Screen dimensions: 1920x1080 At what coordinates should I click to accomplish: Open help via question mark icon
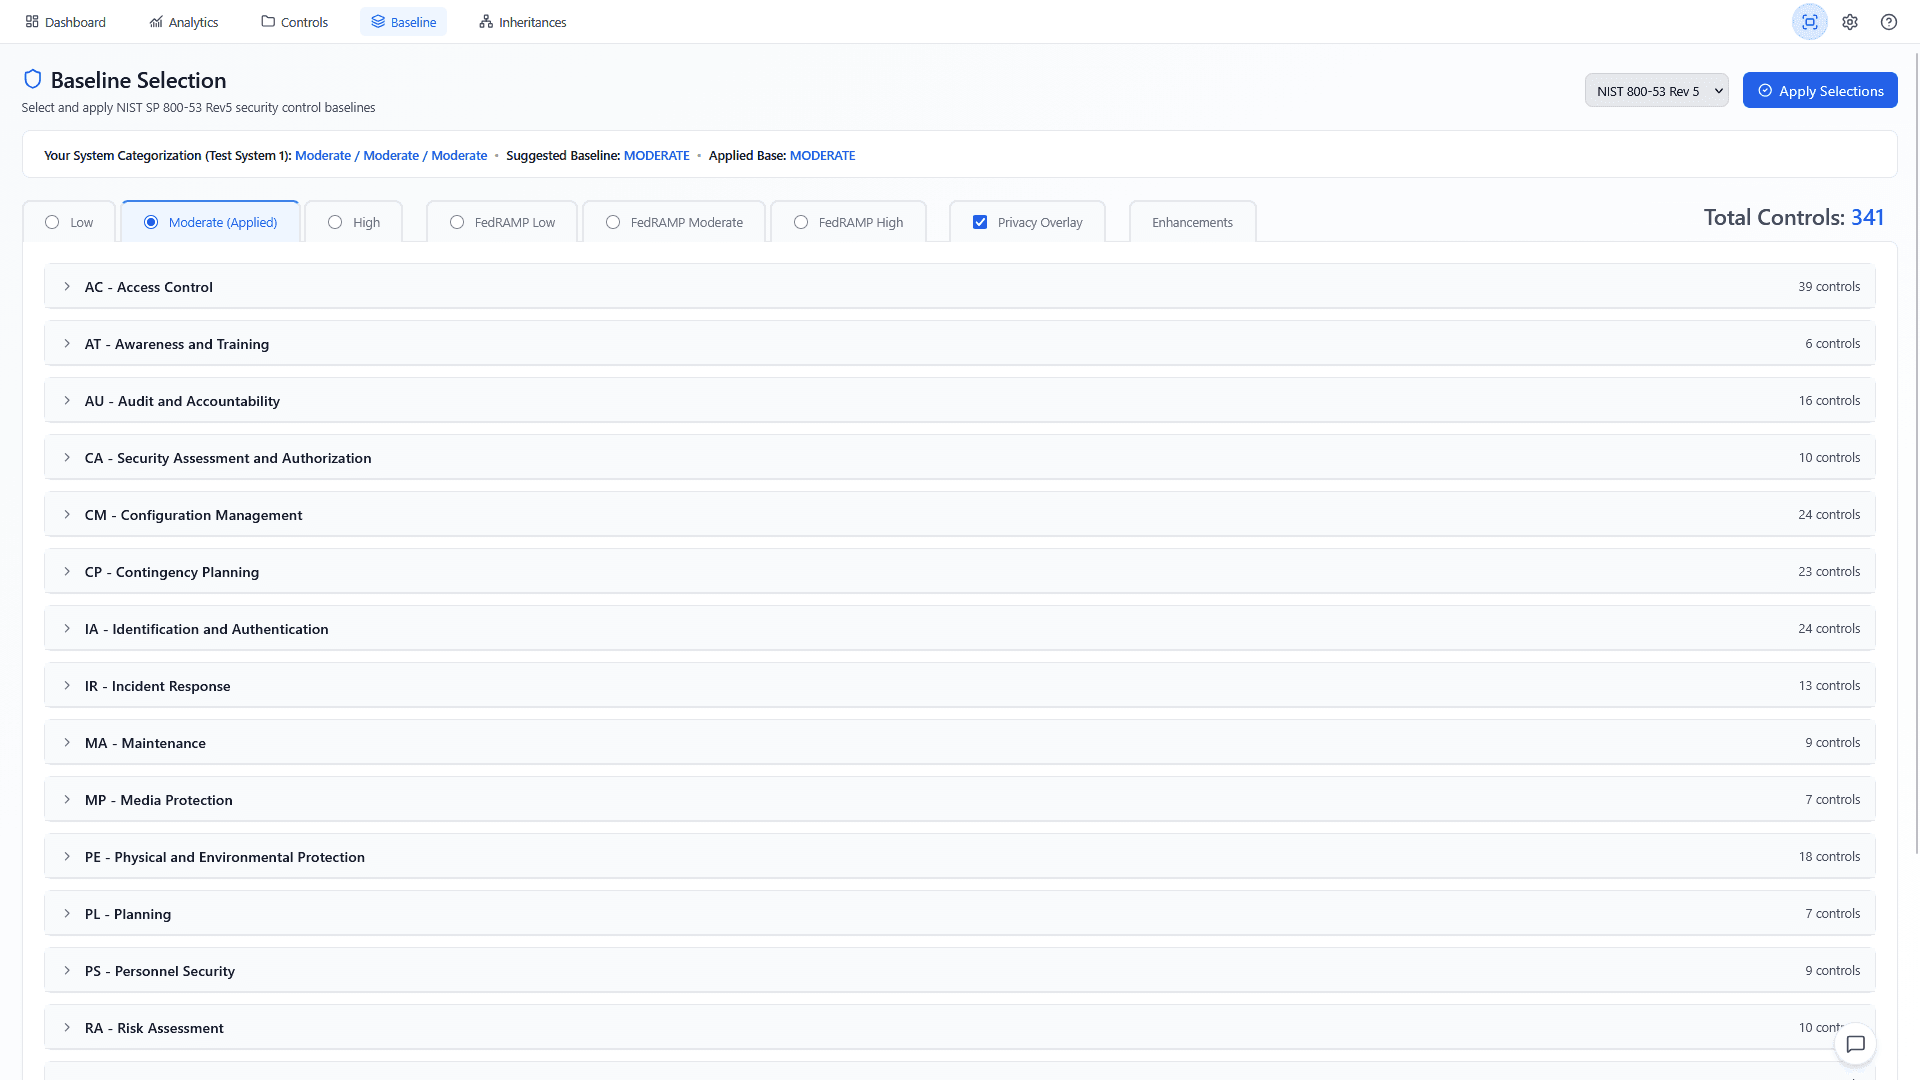(1889, 22)
